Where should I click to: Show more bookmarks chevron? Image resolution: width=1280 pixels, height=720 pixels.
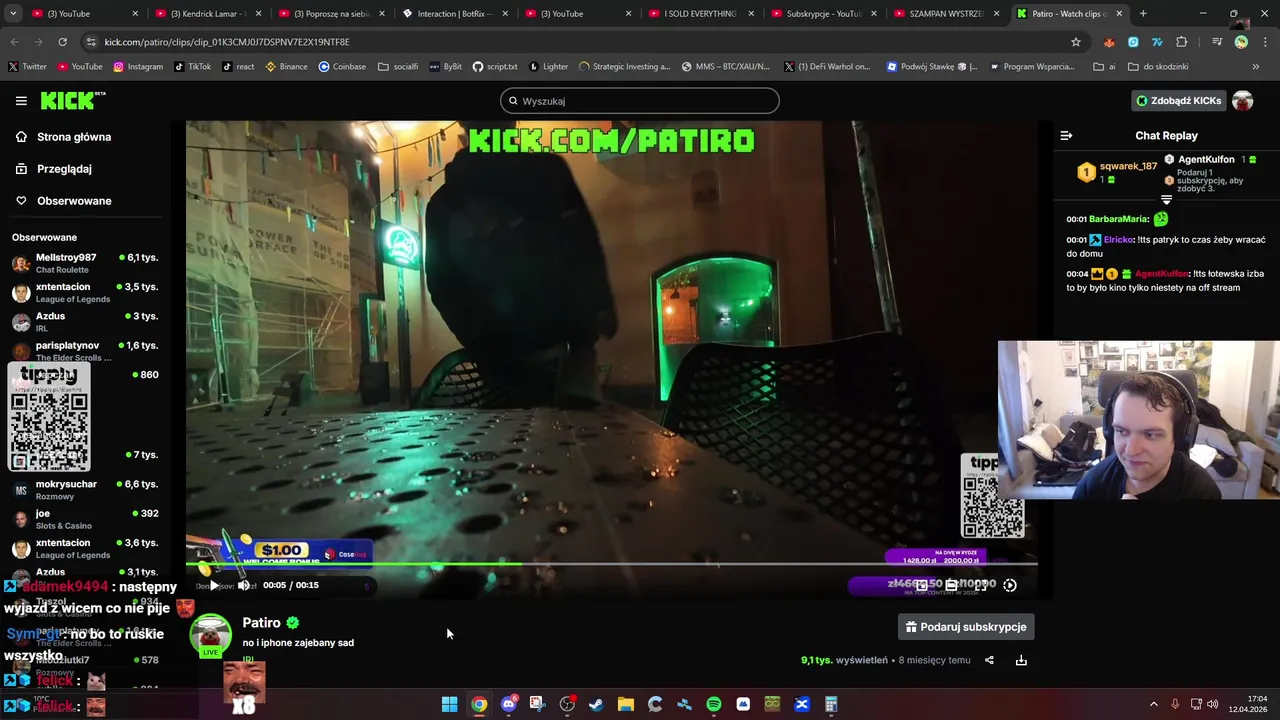[x=1256, y=67]
